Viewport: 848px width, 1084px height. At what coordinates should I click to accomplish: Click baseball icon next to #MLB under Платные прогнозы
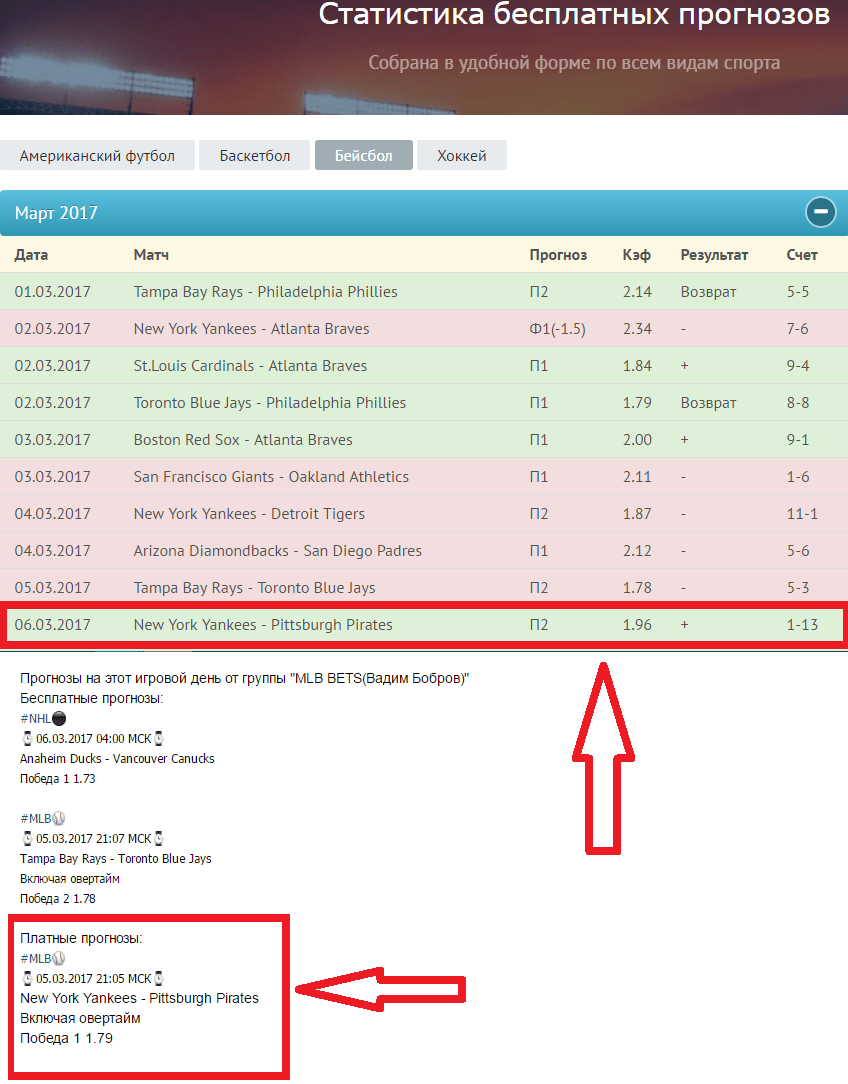(x=59, y=959)
